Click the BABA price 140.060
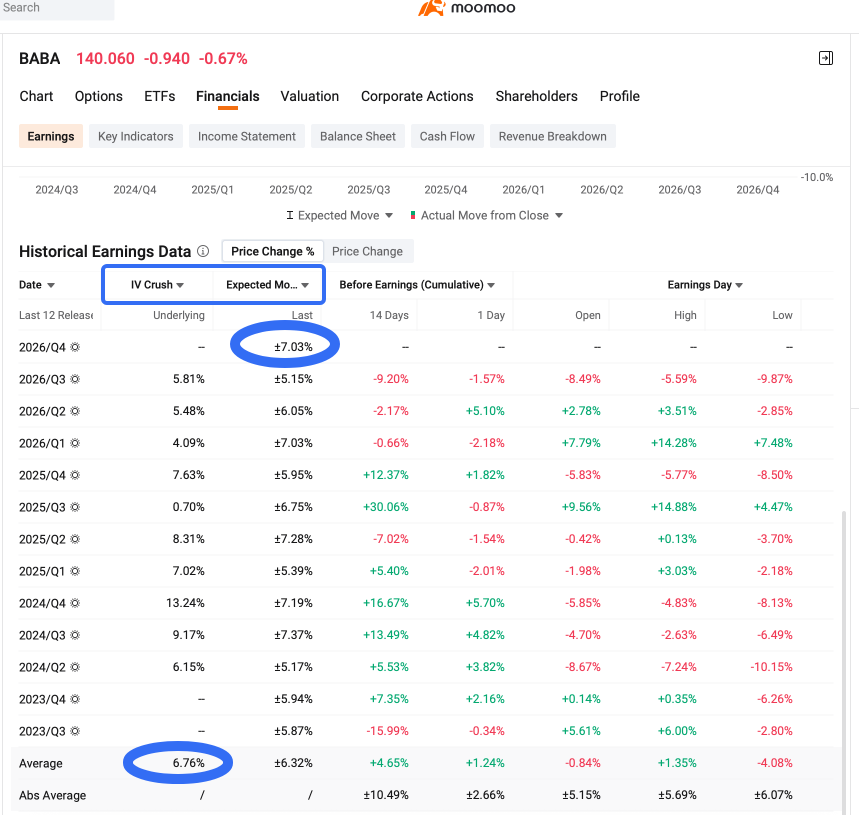This screenshot has height=815, width=859. [x=105, y=59]
